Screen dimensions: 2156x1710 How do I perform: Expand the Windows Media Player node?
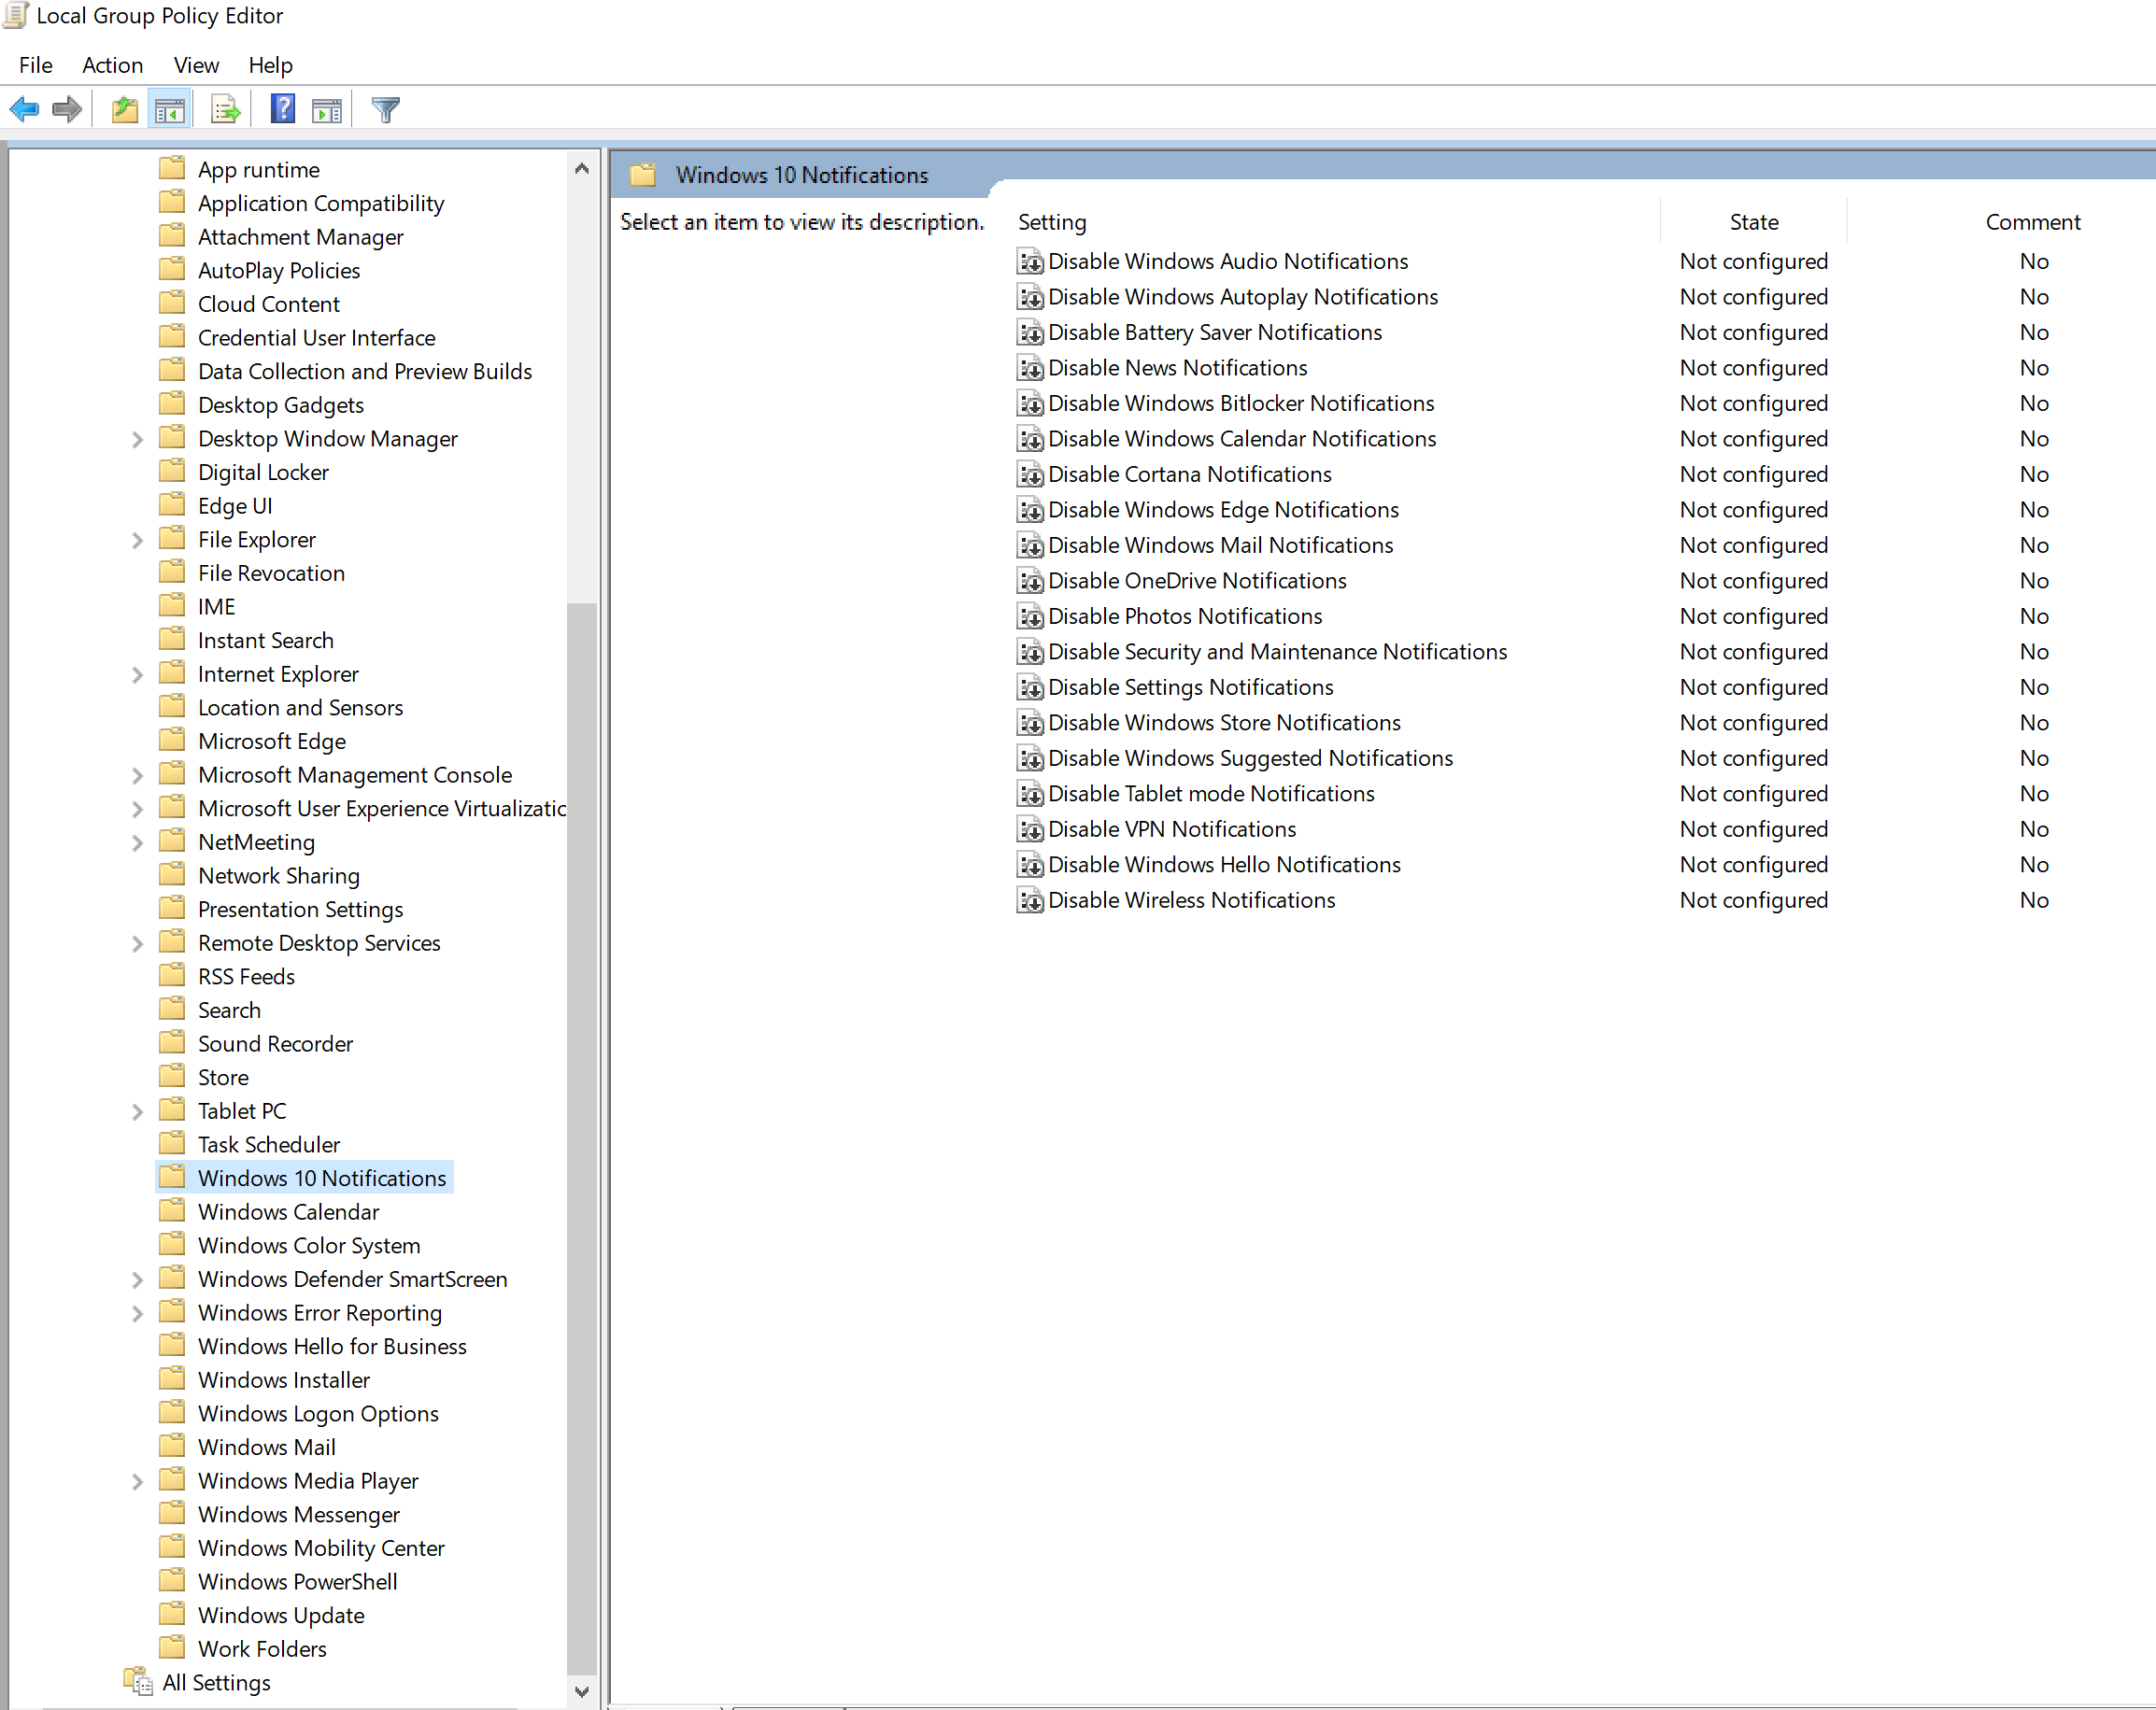(137, 1481)
